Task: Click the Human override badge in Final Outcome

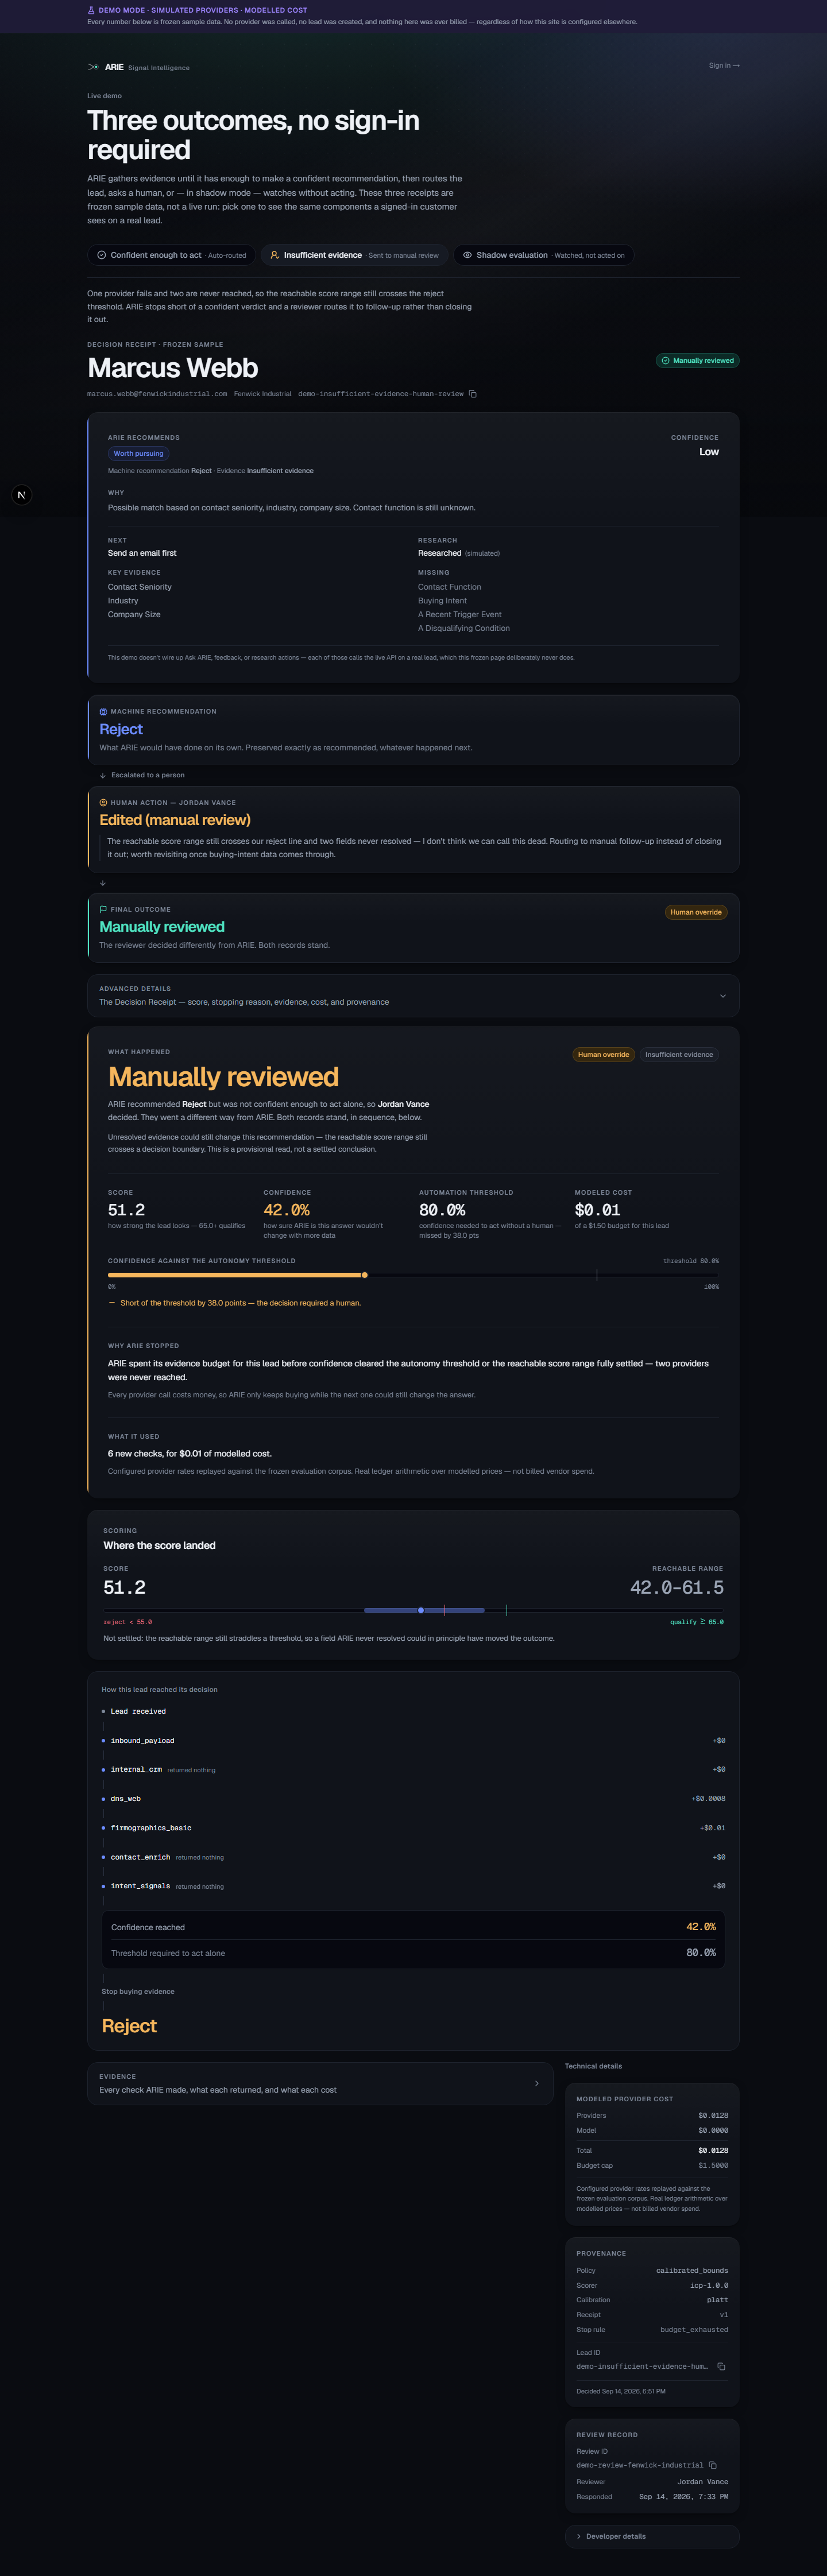Action: pyautogui.click(x=696, y=912)
